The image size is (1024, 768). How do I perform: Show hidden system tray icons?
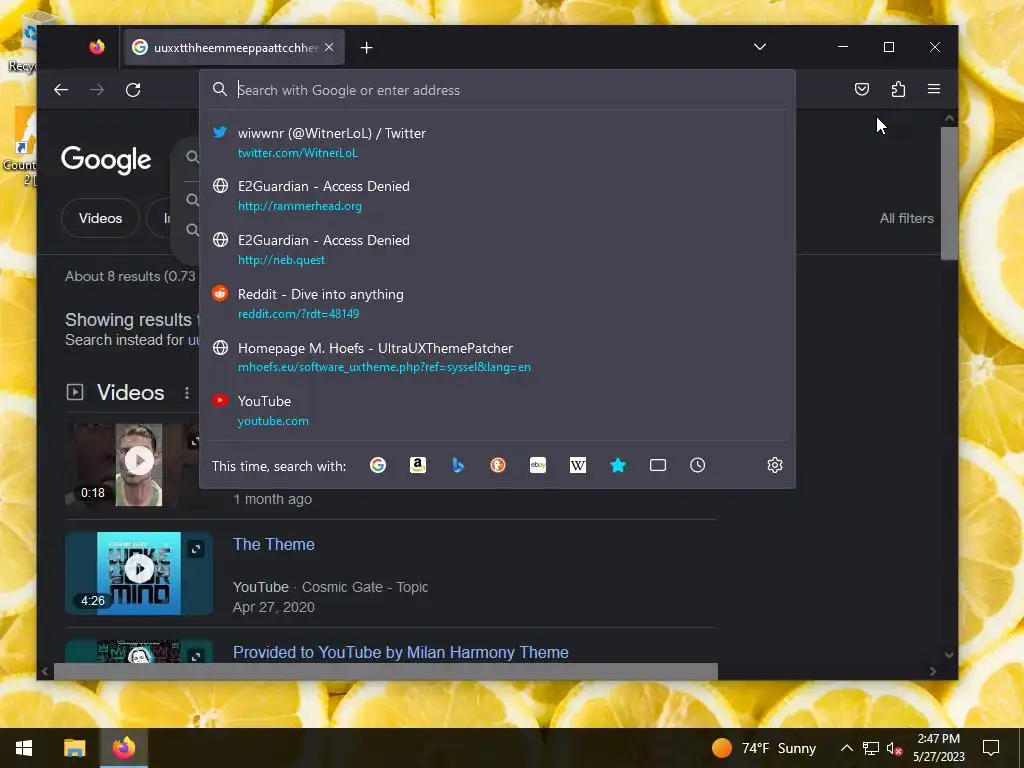click(846, 748)
